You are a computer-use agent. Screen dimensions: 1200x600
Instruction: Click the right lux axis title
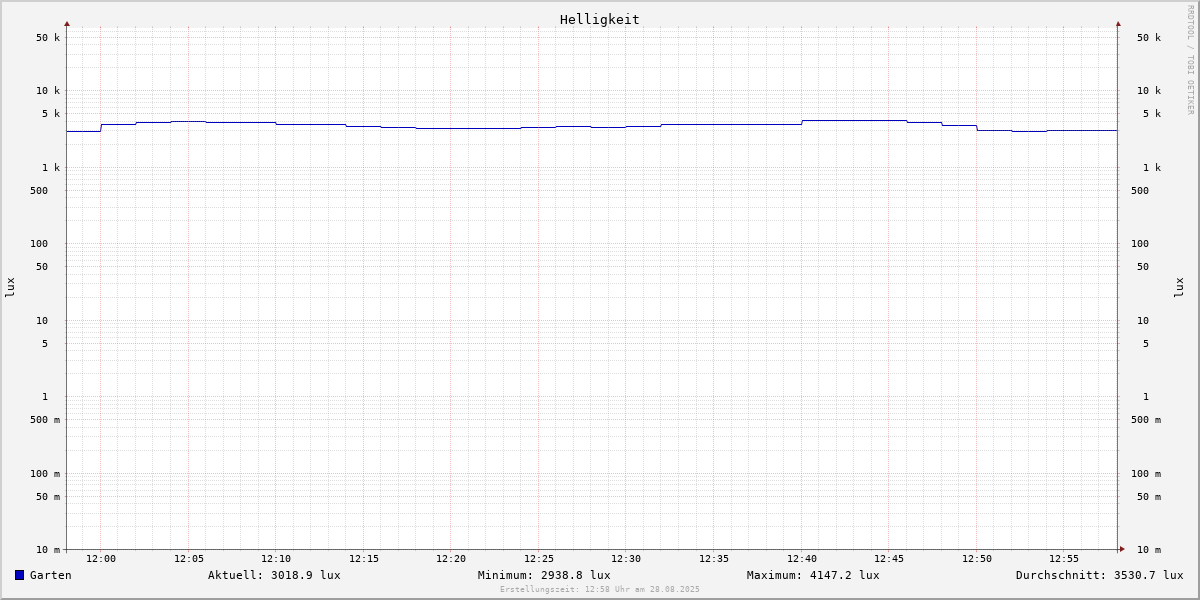pyautogui.click(x=1179, y=287)
